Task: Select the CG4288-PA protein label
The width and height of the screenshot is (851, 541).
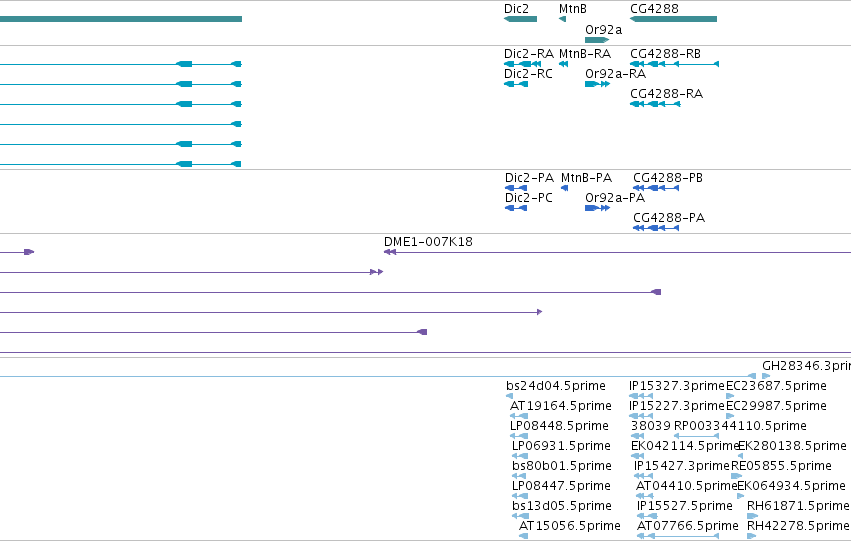Action: pyautogui.click(x=669, y=218)
